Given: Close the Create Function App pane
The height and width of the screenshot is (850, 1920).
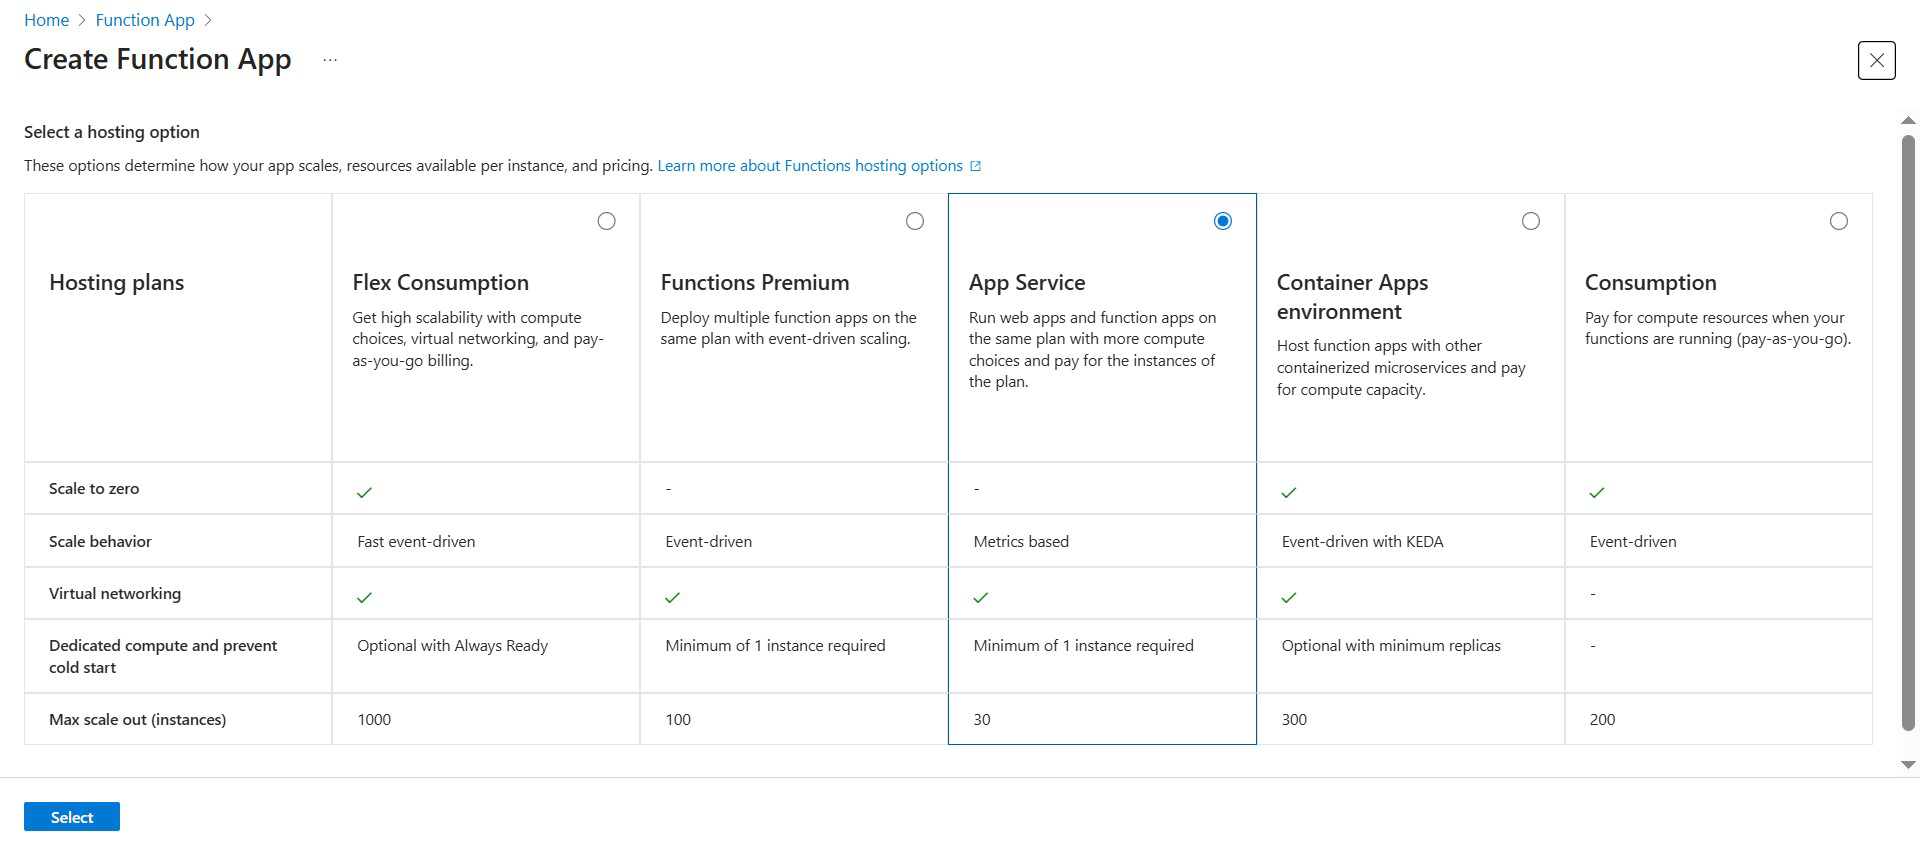Looking at the screenshot, I should pyautogui.click(x=1876, y=60).
